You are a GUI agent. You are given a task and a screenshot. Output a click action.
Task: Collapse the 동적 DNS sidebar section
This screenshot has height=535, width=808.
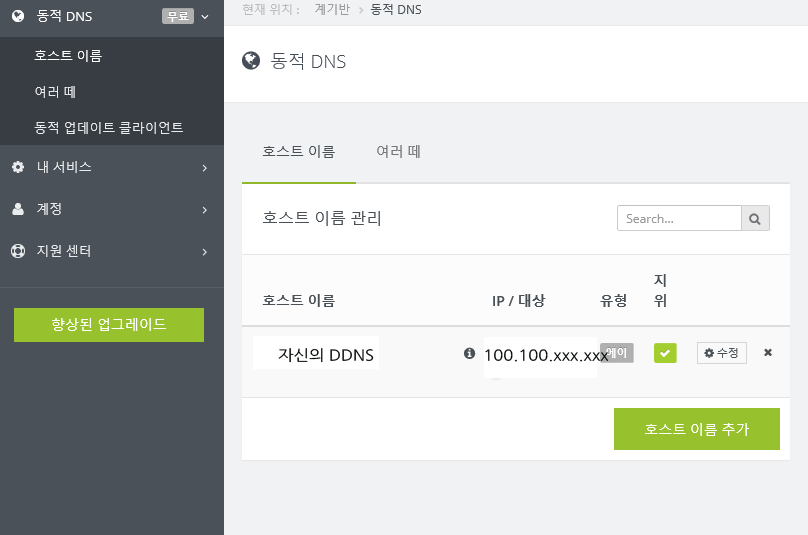(205, 16)
